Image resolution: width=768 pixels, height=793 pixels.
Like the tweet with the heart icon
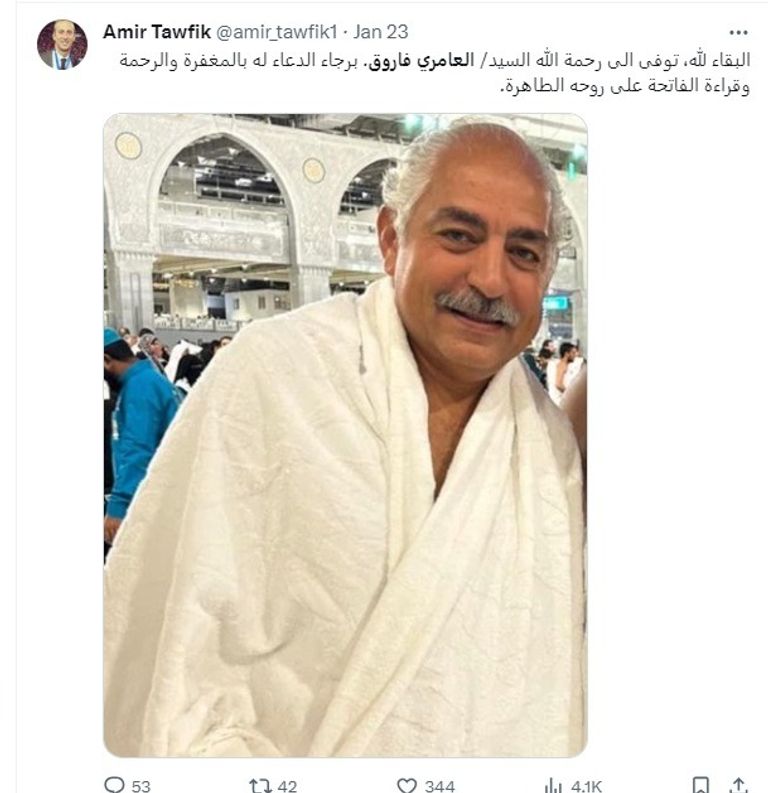click(x=406, y=785)
